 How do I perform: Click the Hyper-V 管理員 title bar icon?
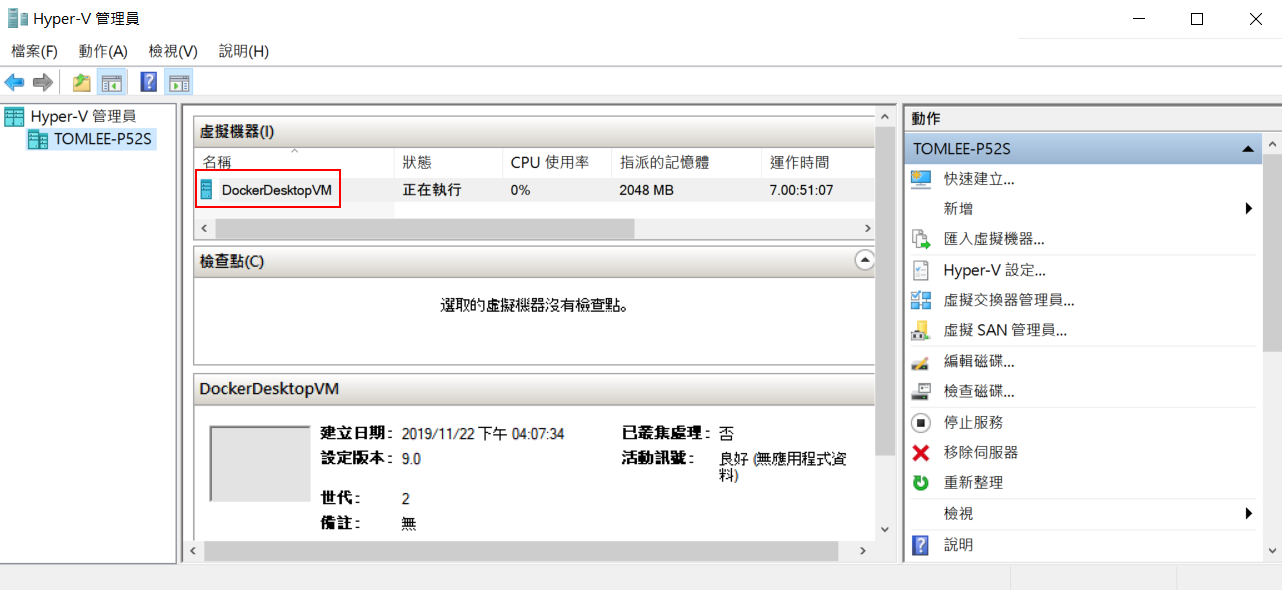click(18, 19)
